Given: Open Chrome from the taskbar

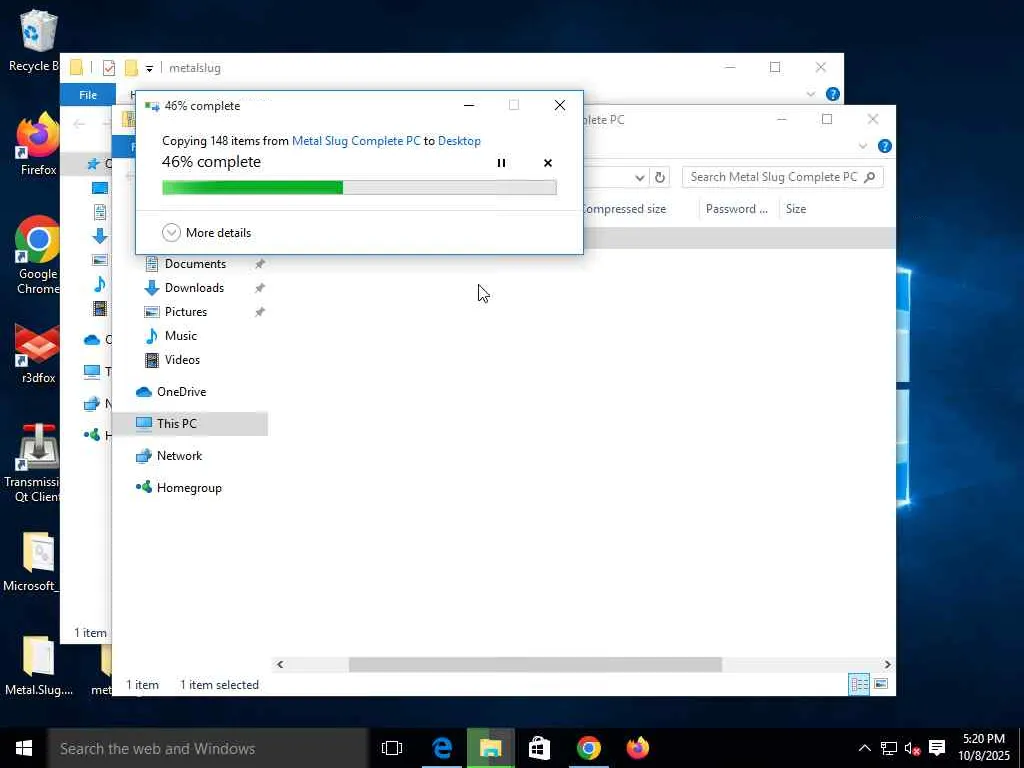Looking at the screenshot, I should 588,748.
